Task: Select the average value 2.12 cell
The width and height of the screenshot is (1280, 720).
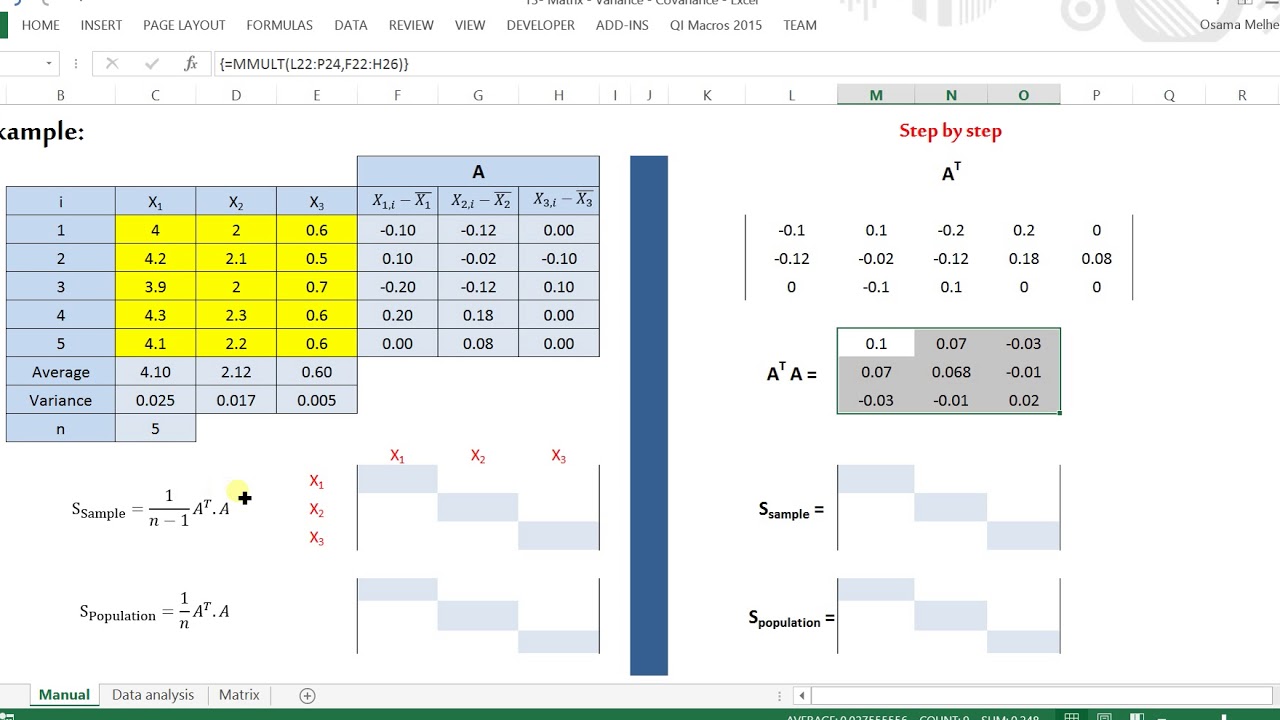Action: [x=236, y=372]
